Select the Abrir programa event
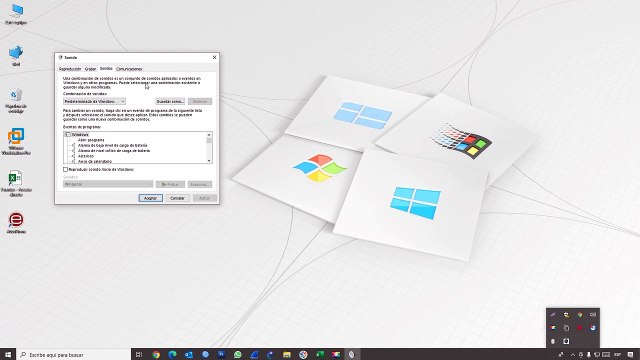The image size is (640, 360). [x=91, y=140]
